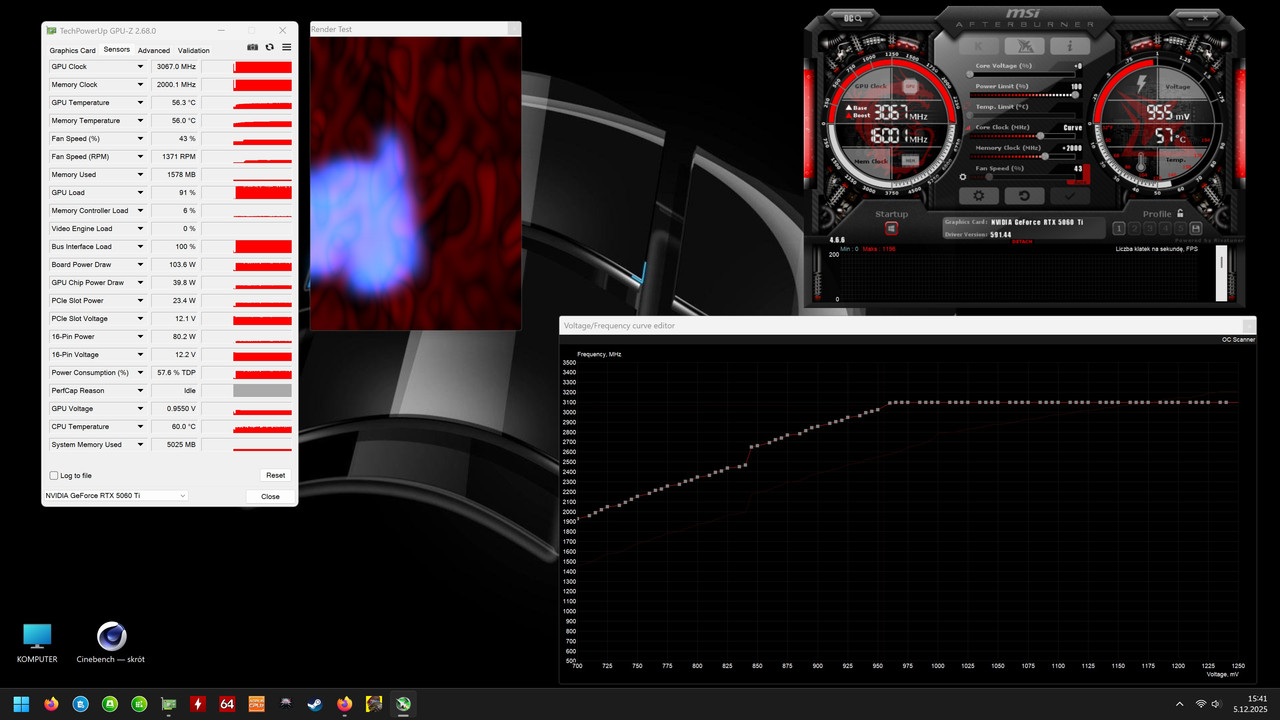Select Afterburner profile slot 5
Image resolution: width=1280 pixels, height=720 pixels.
tap(1181, 229)
